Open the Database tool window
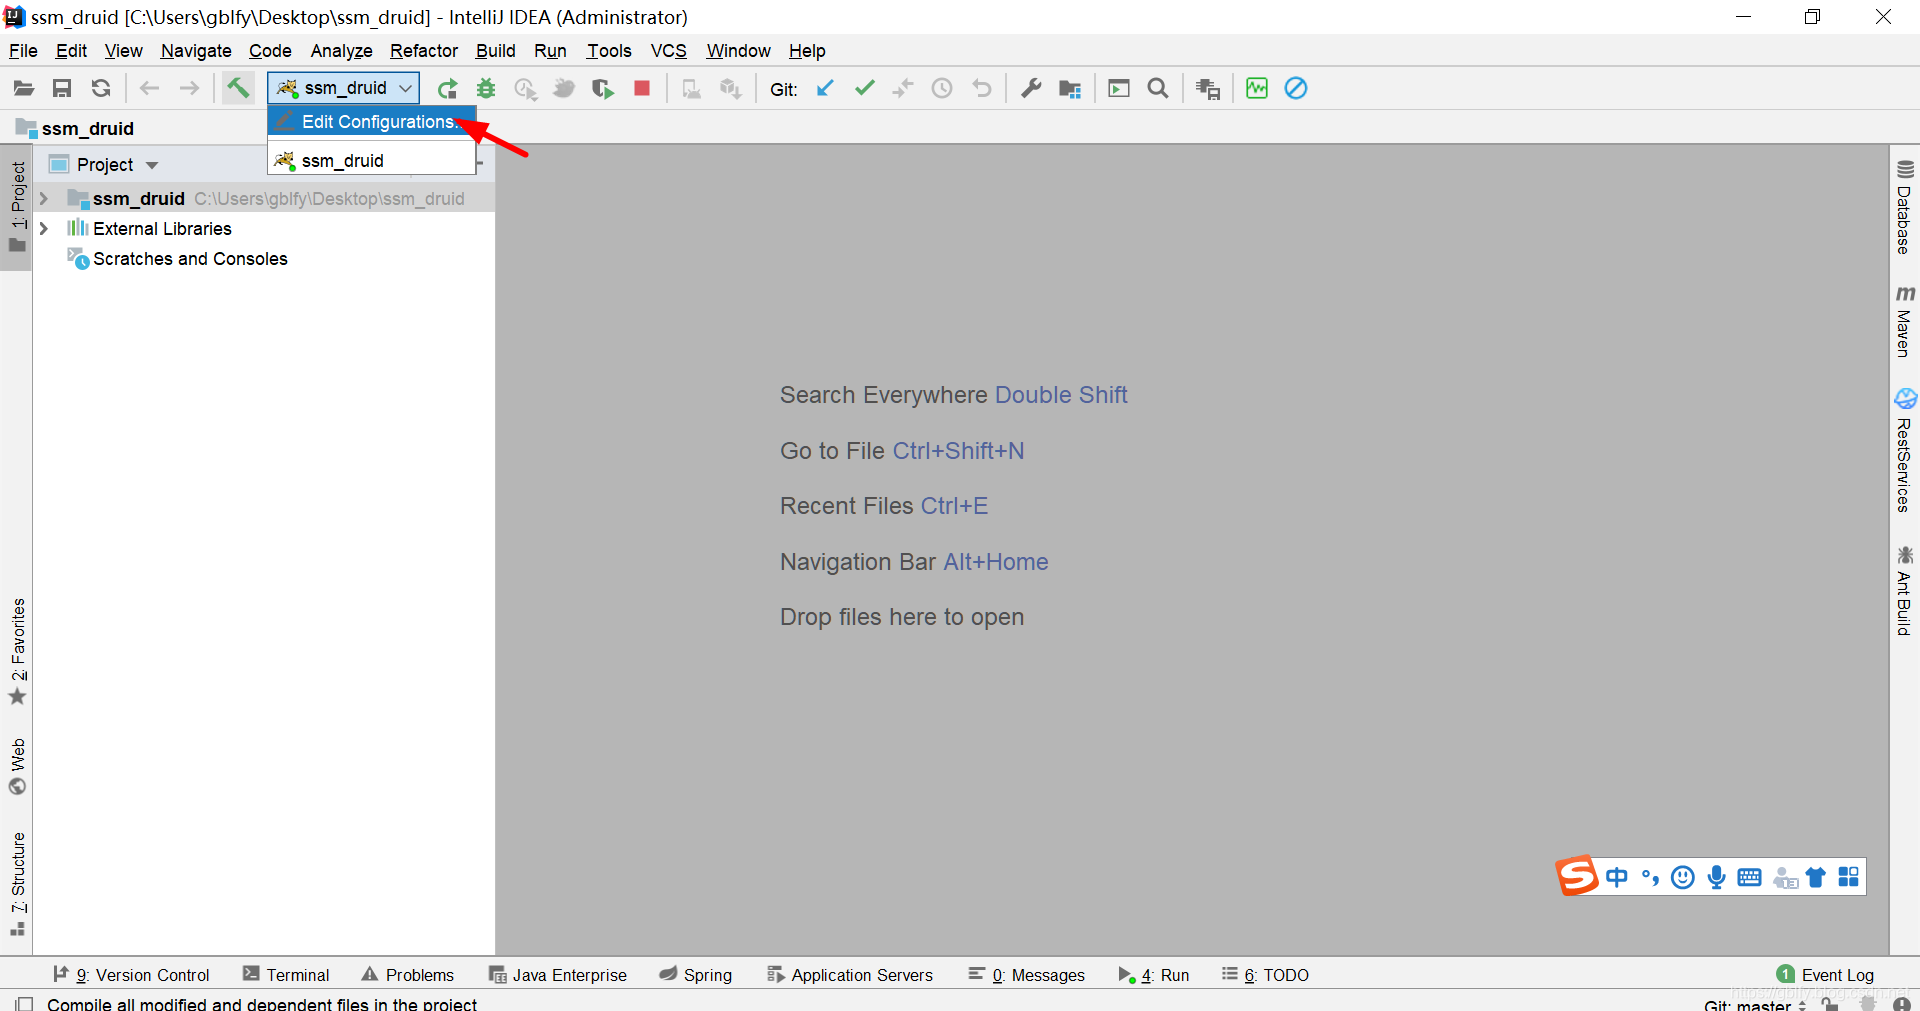Image resolution: width=1920 pixels, height=1011 pixels. point(1905,208)
